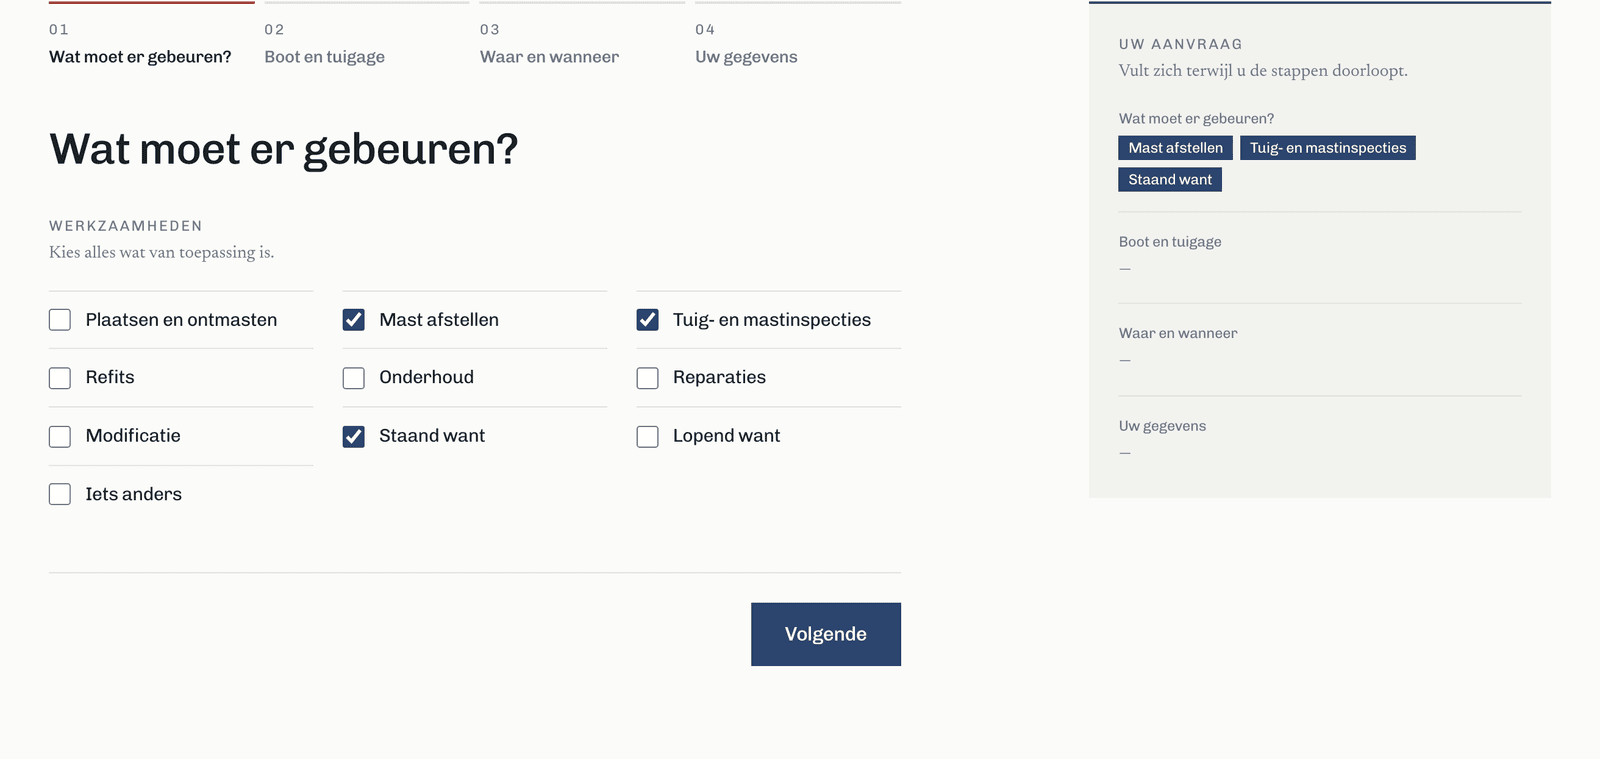This screenshot has height=759, width=1600.
Task: Click 'Kies alles wat van toepassing is.' text
Action: pyautogui.click(x=162, y=252)
